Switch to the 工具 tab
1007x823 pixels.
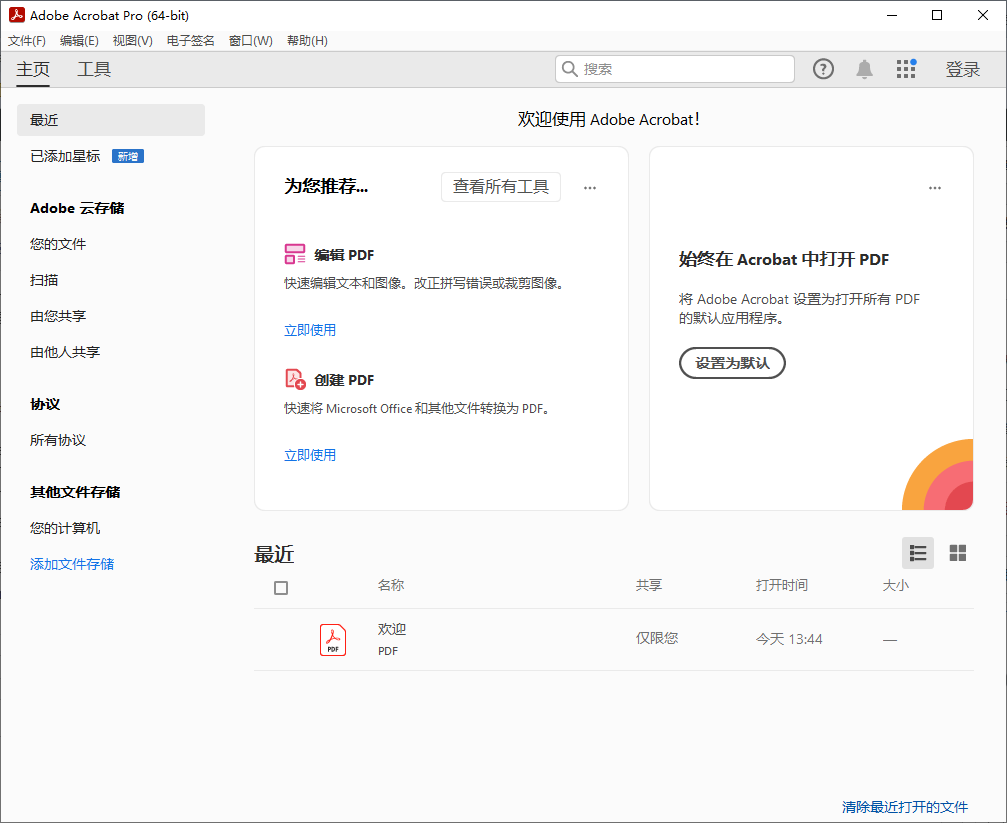[94, 69]
